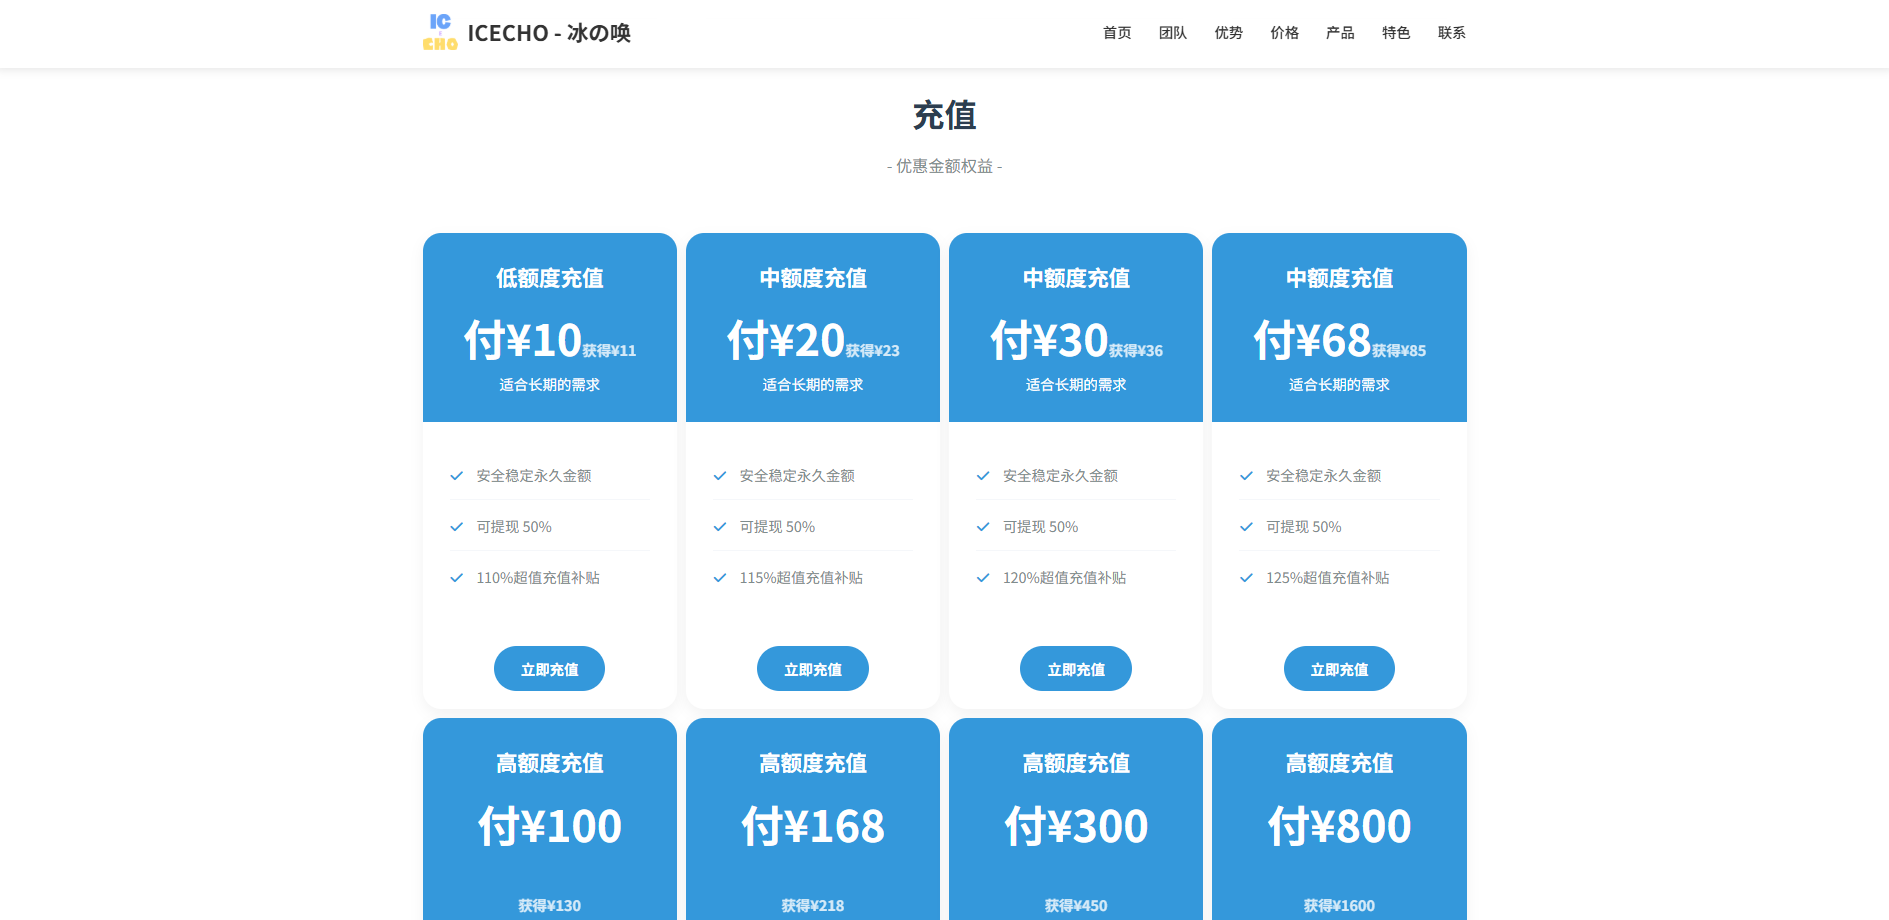Click the checkmark beside 120%超值充值补贴
This screenshot has height=920, width=1889.
coord(983,577)
